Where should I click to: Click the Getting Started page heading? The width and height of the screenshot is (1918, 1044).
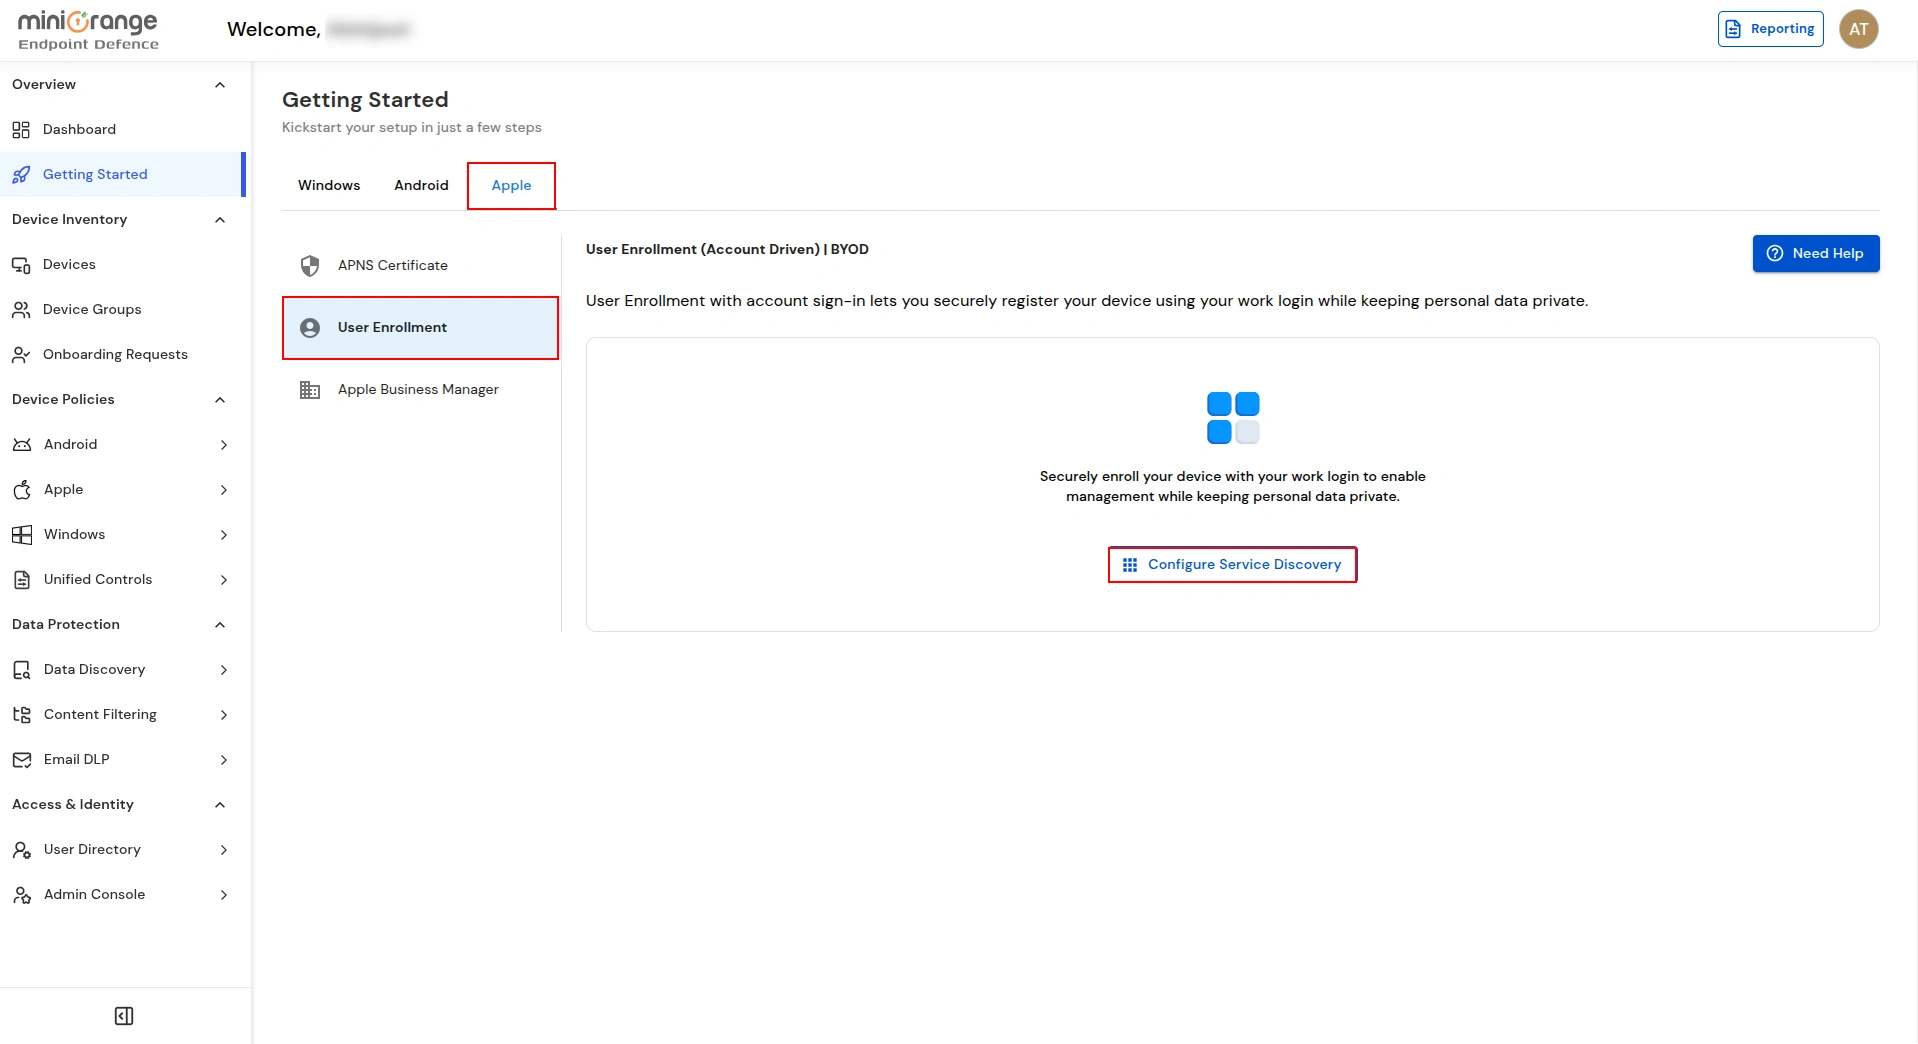(x=365, y=100)
